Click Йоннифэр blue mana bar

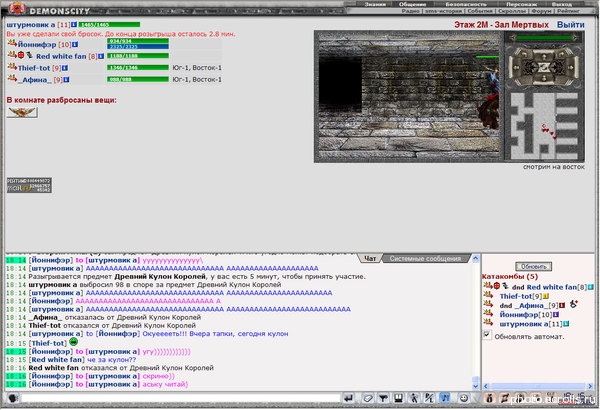pos(138,47)
